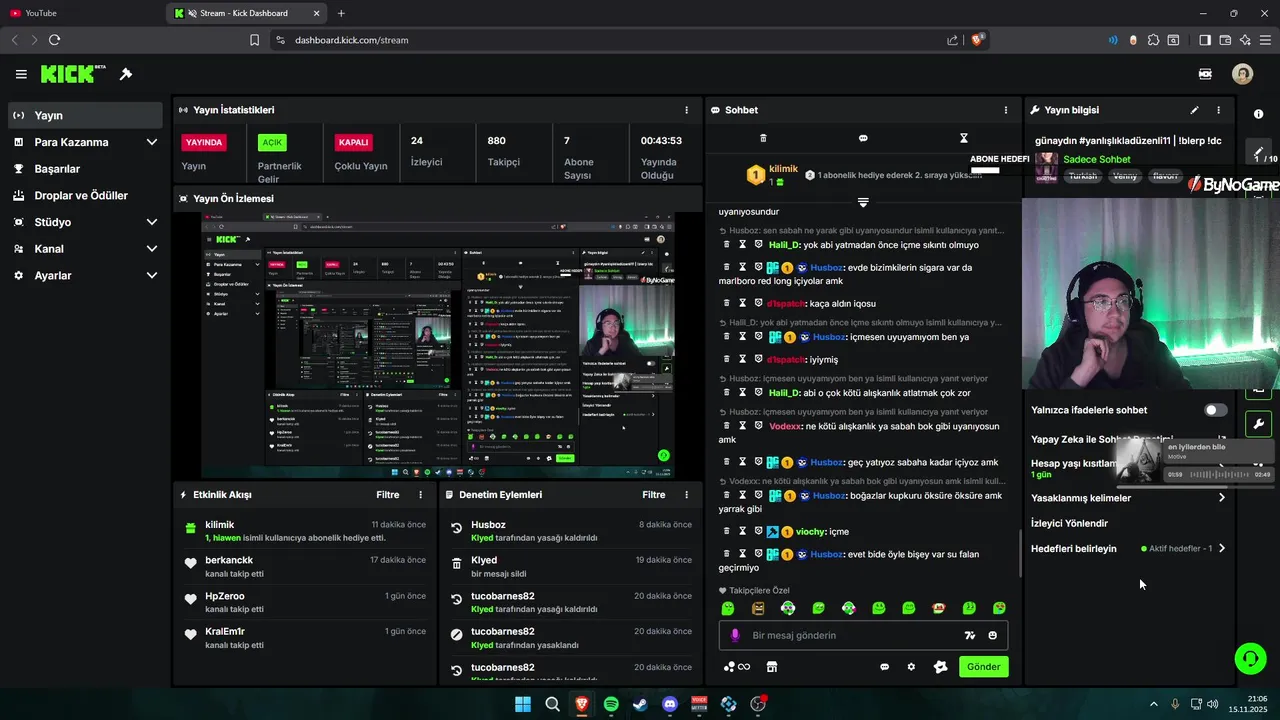
Task: Open the user avatar menu
Action: (1242, 74)
